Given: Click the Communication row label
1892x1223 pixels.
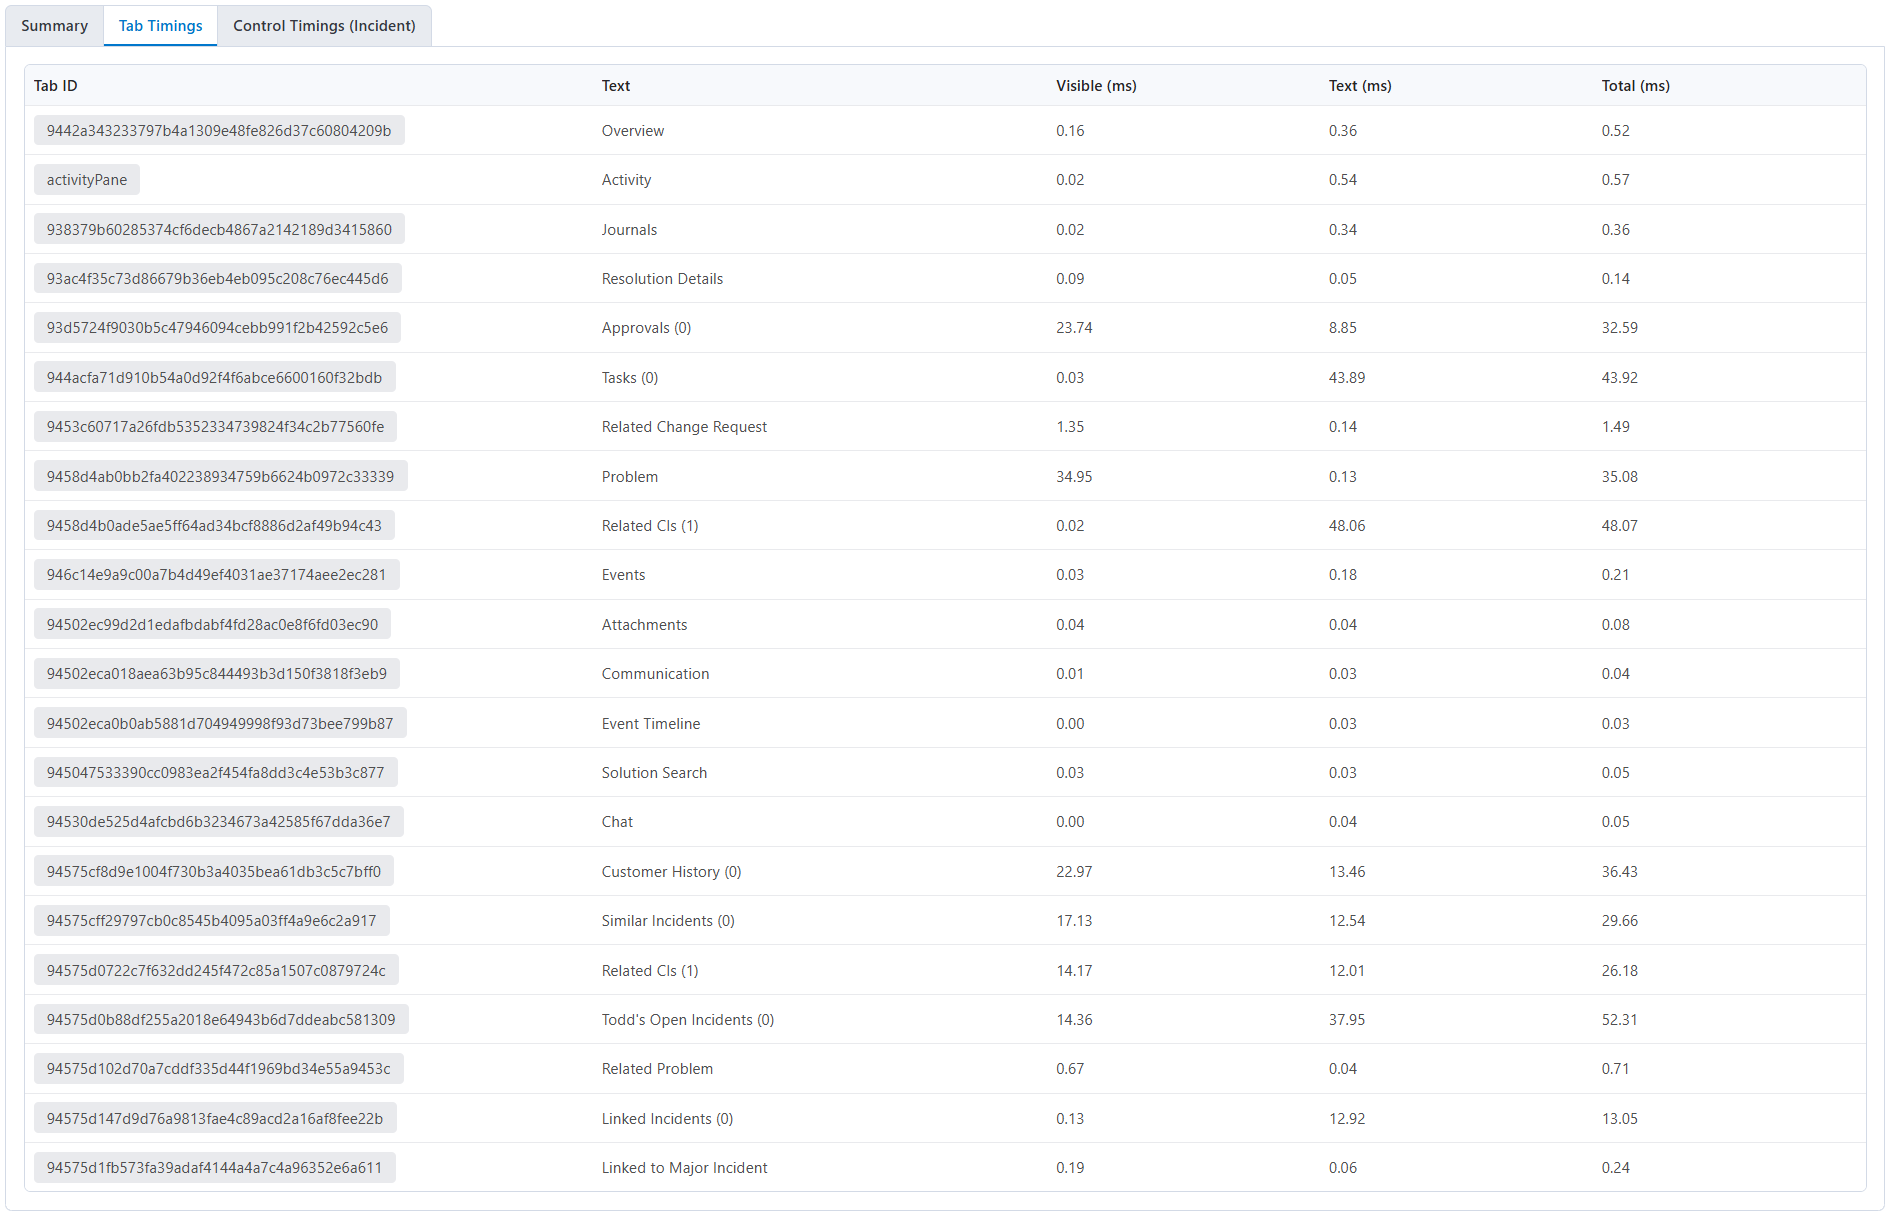Looking at the screenshot, I should click(x=655, y=674).
